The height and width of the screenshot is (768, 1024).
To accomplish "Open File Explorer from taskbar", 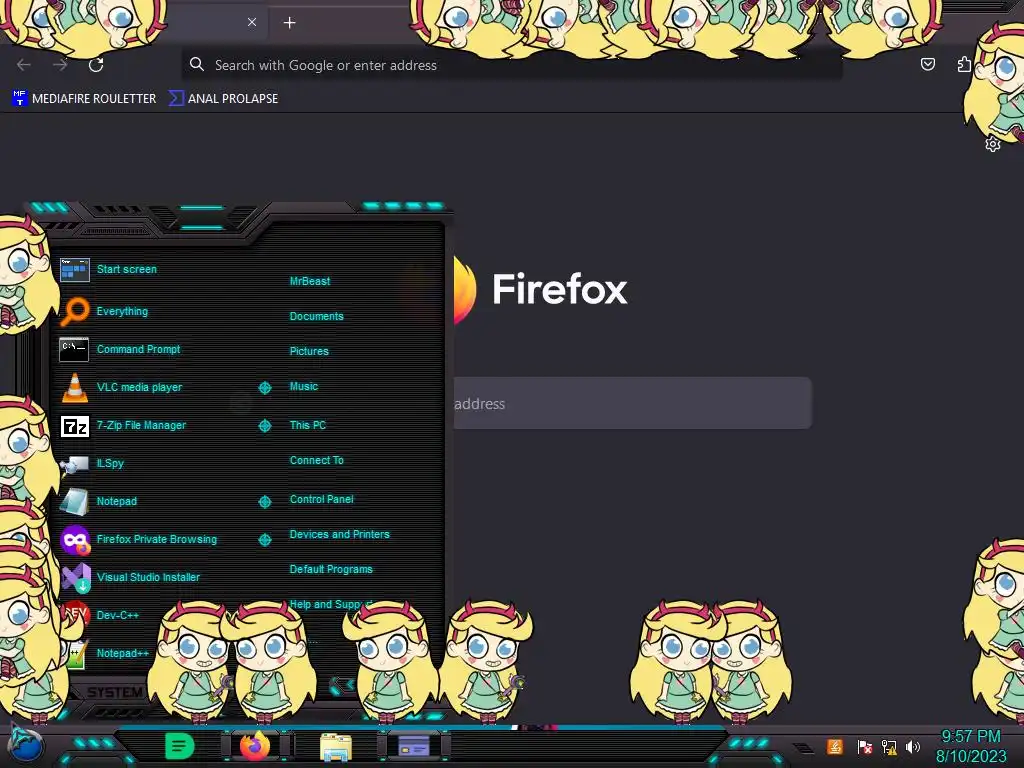I will 336,746.
